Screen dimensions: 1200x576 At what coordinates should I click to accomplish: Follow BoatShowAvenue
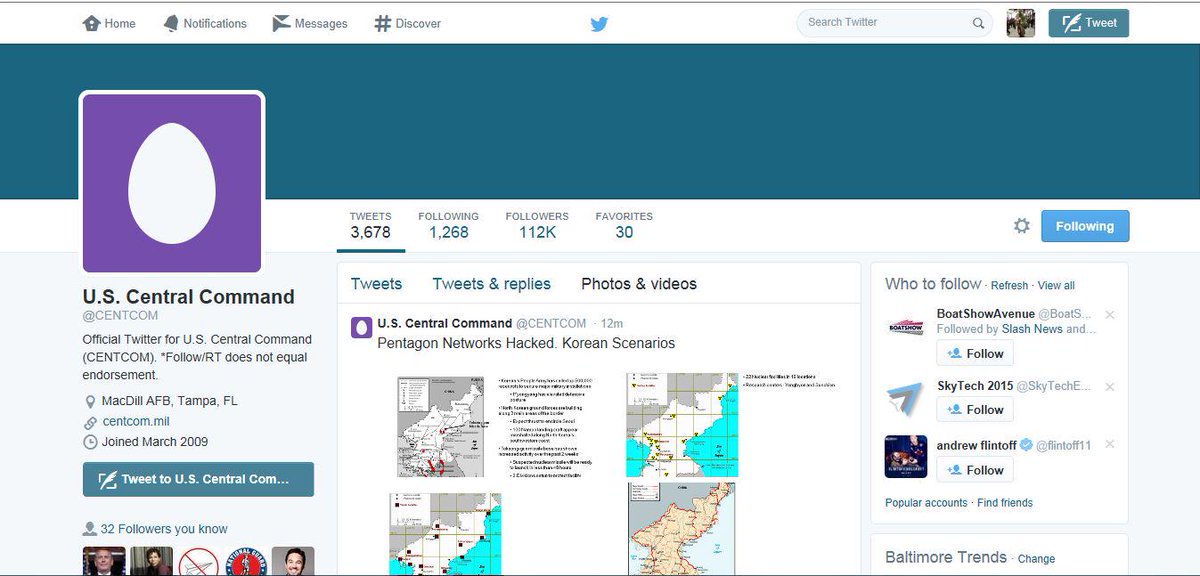pos(974,353)
